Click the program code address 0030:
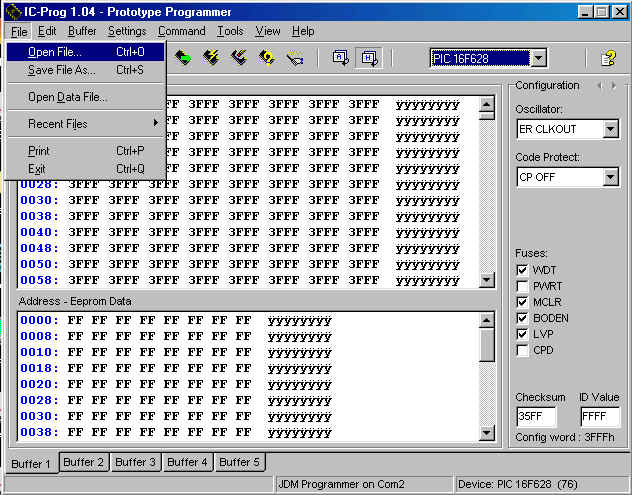 click(39, 200)
